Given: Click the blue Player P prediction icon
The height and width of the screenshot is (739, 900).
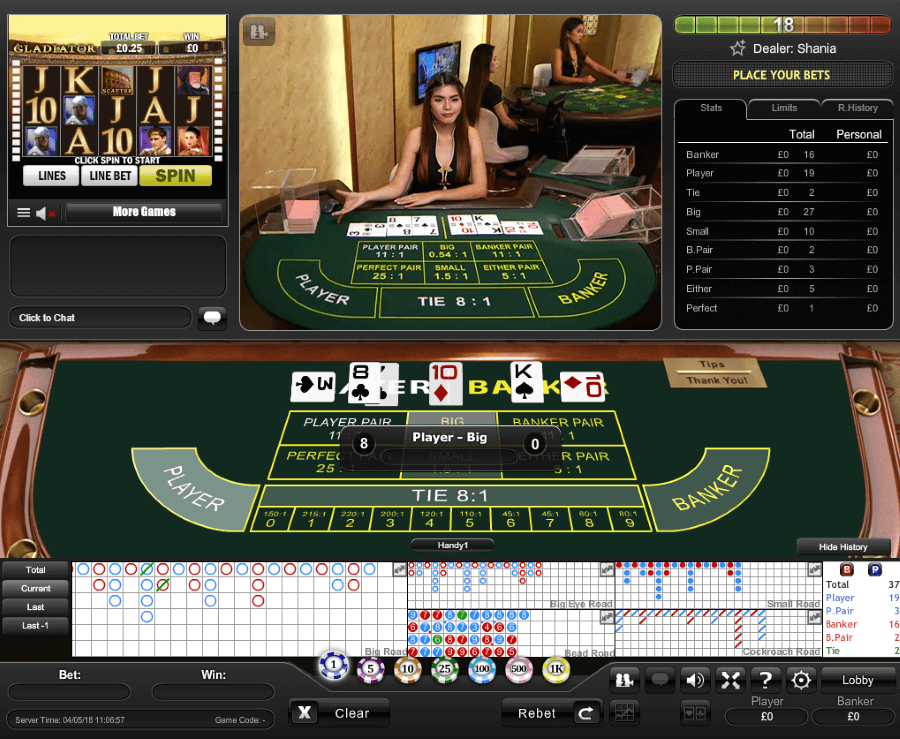Looking at the screenshot, I should pyautogui.click(x=875, y=570).
